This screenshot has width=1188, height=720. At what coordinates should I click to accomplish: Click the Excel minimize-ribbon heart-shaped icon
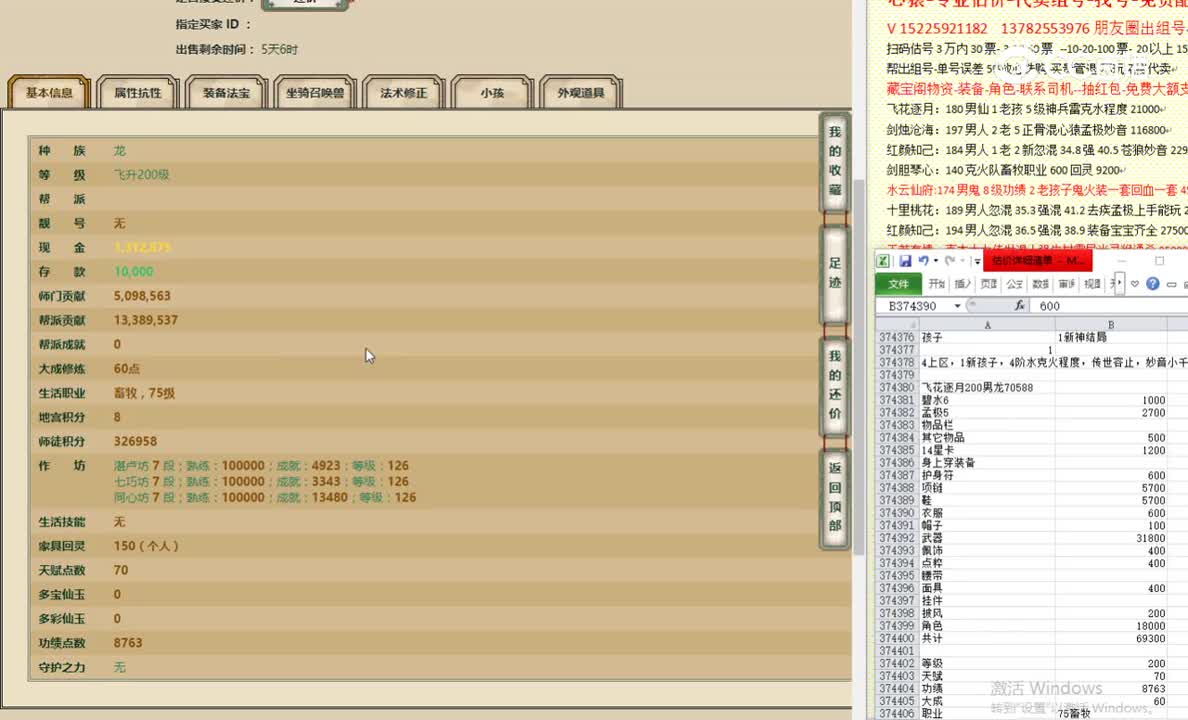coord(1135,284)
